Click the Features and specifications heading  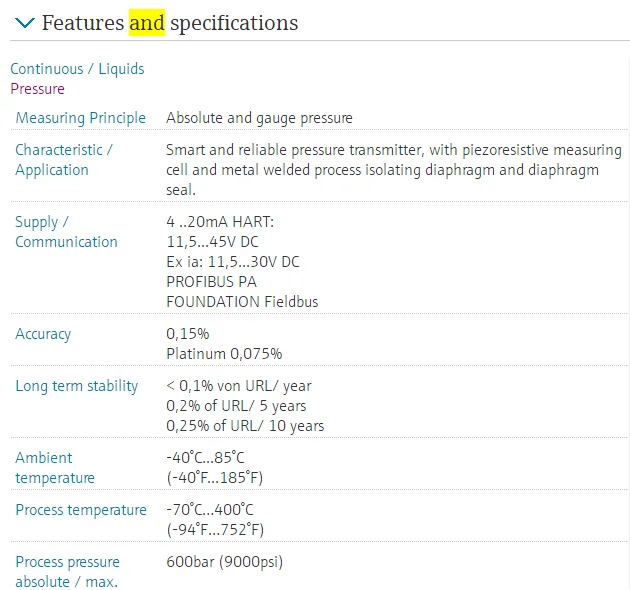[x=170, y=22]
